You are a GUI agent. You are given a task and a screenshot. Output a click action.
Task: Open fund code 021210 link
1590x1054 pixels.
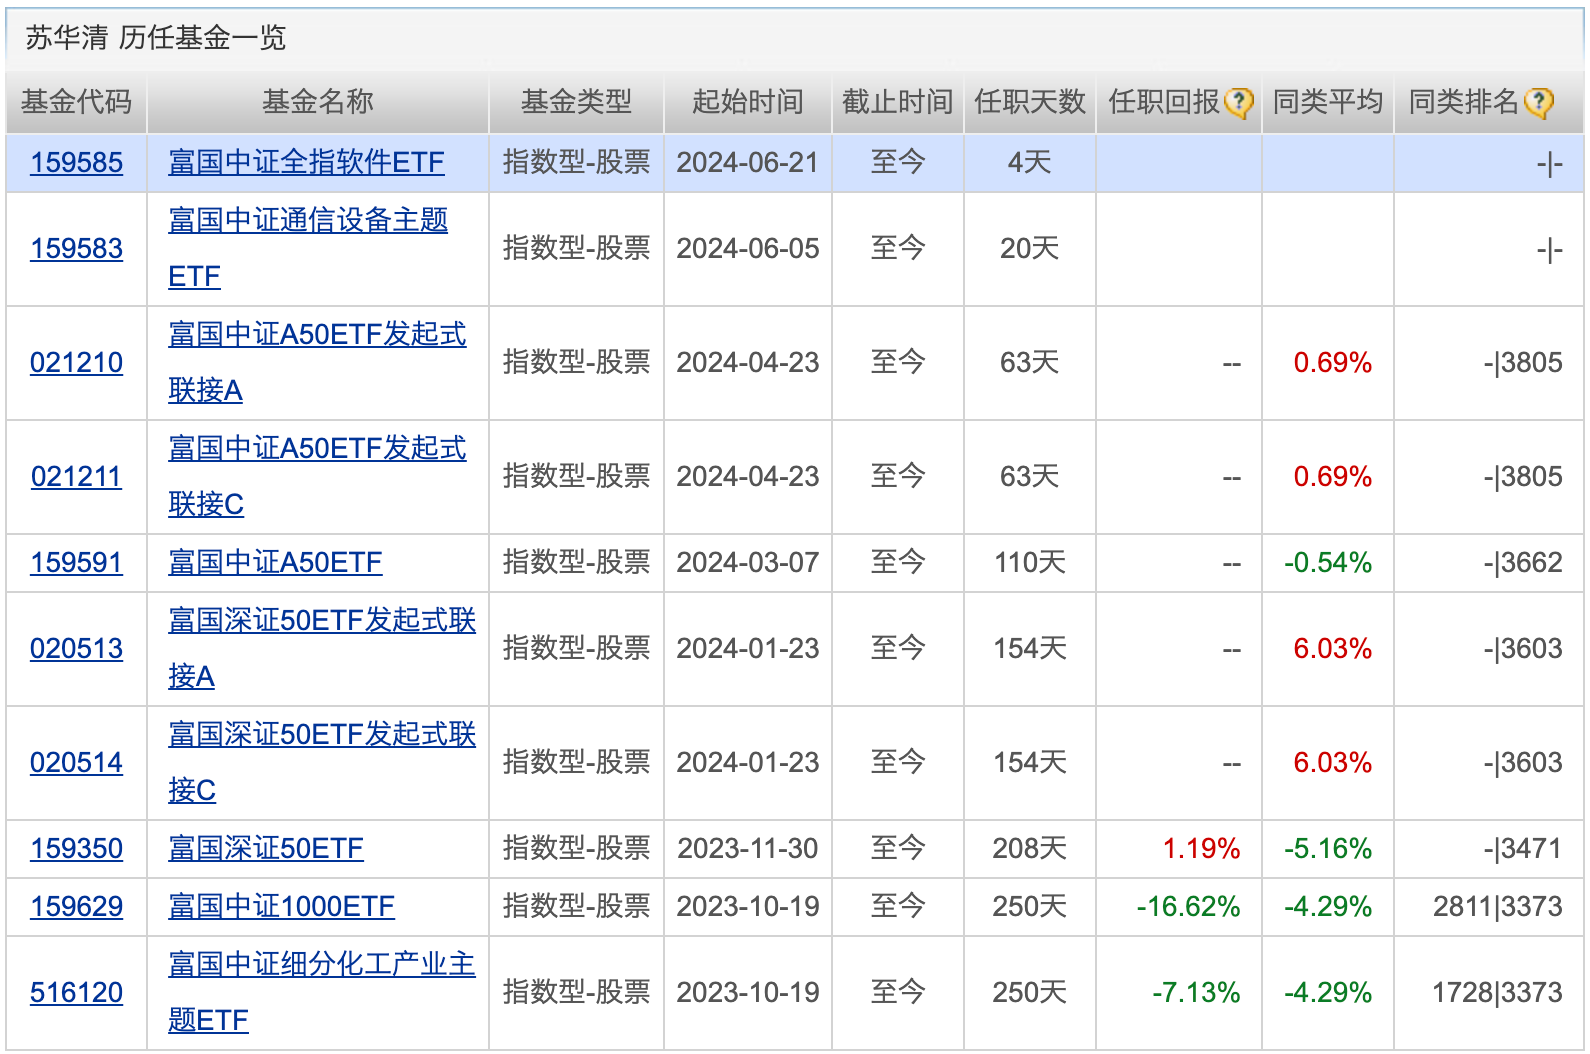(76, 362)
